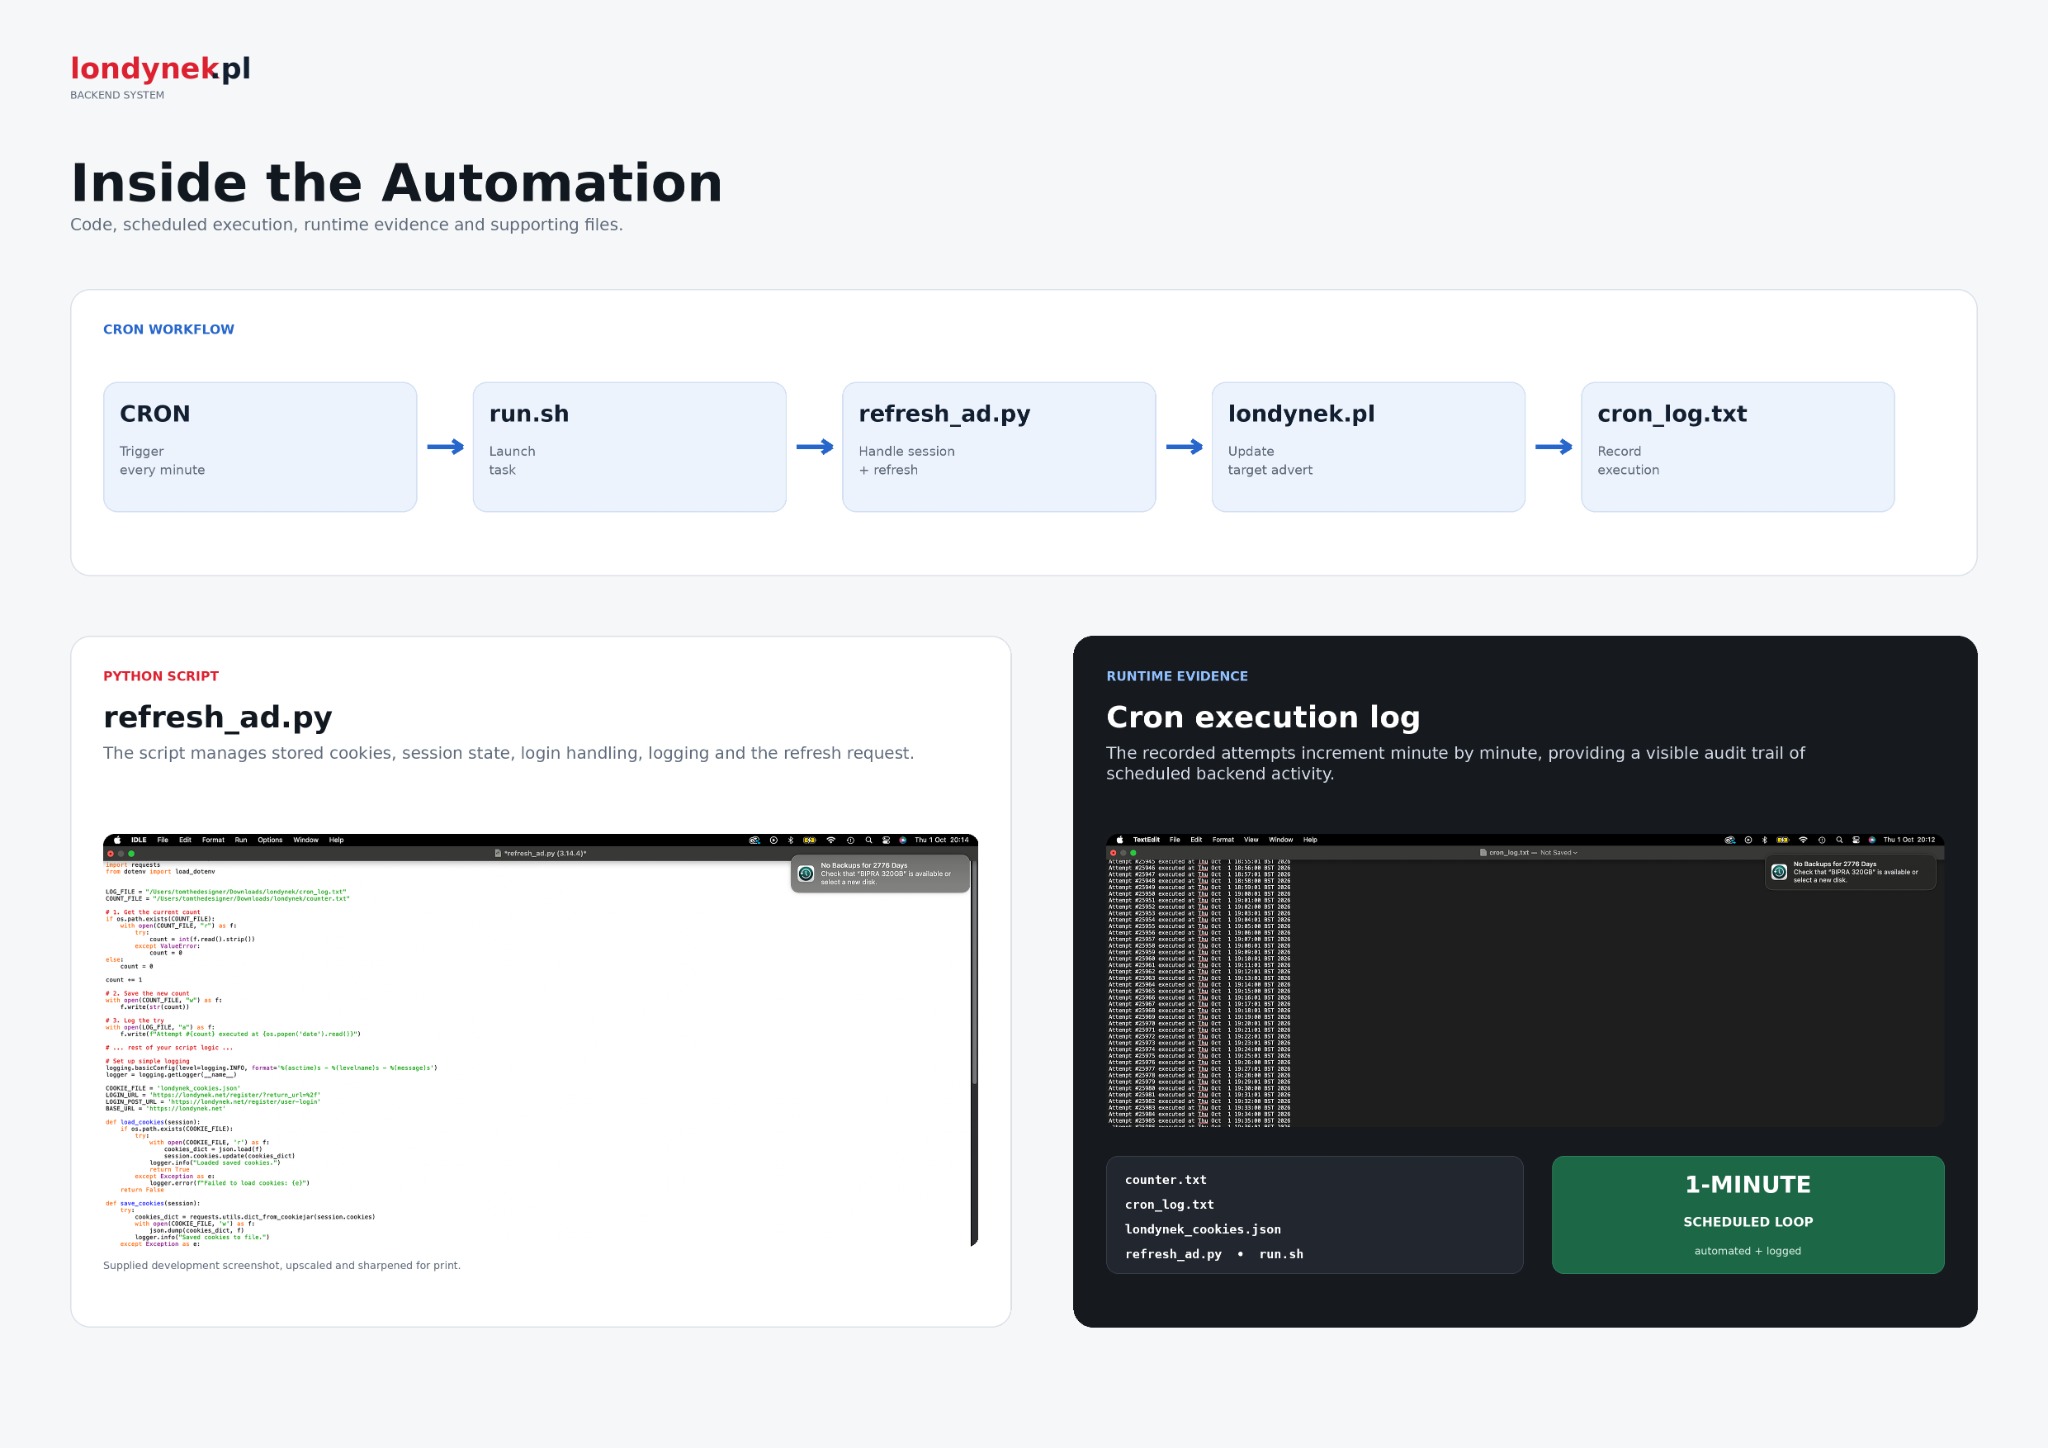Open Control Center in the TextEdit menu bar
The width and height of the screenshot is (2048, 1448).
point(1856,840)
